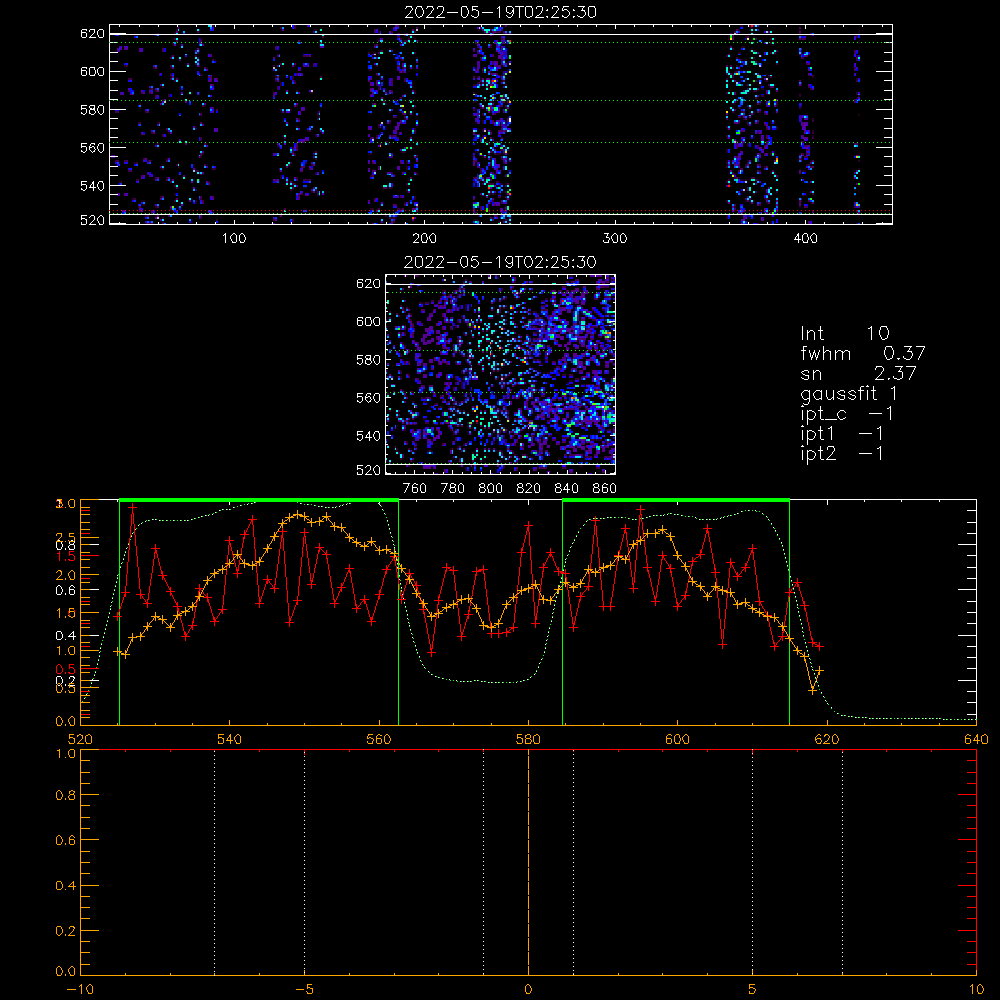The image size is (1000, 1000).
Task: Click the '-10' tick label on bottom axis
Action: coord(80,989)
